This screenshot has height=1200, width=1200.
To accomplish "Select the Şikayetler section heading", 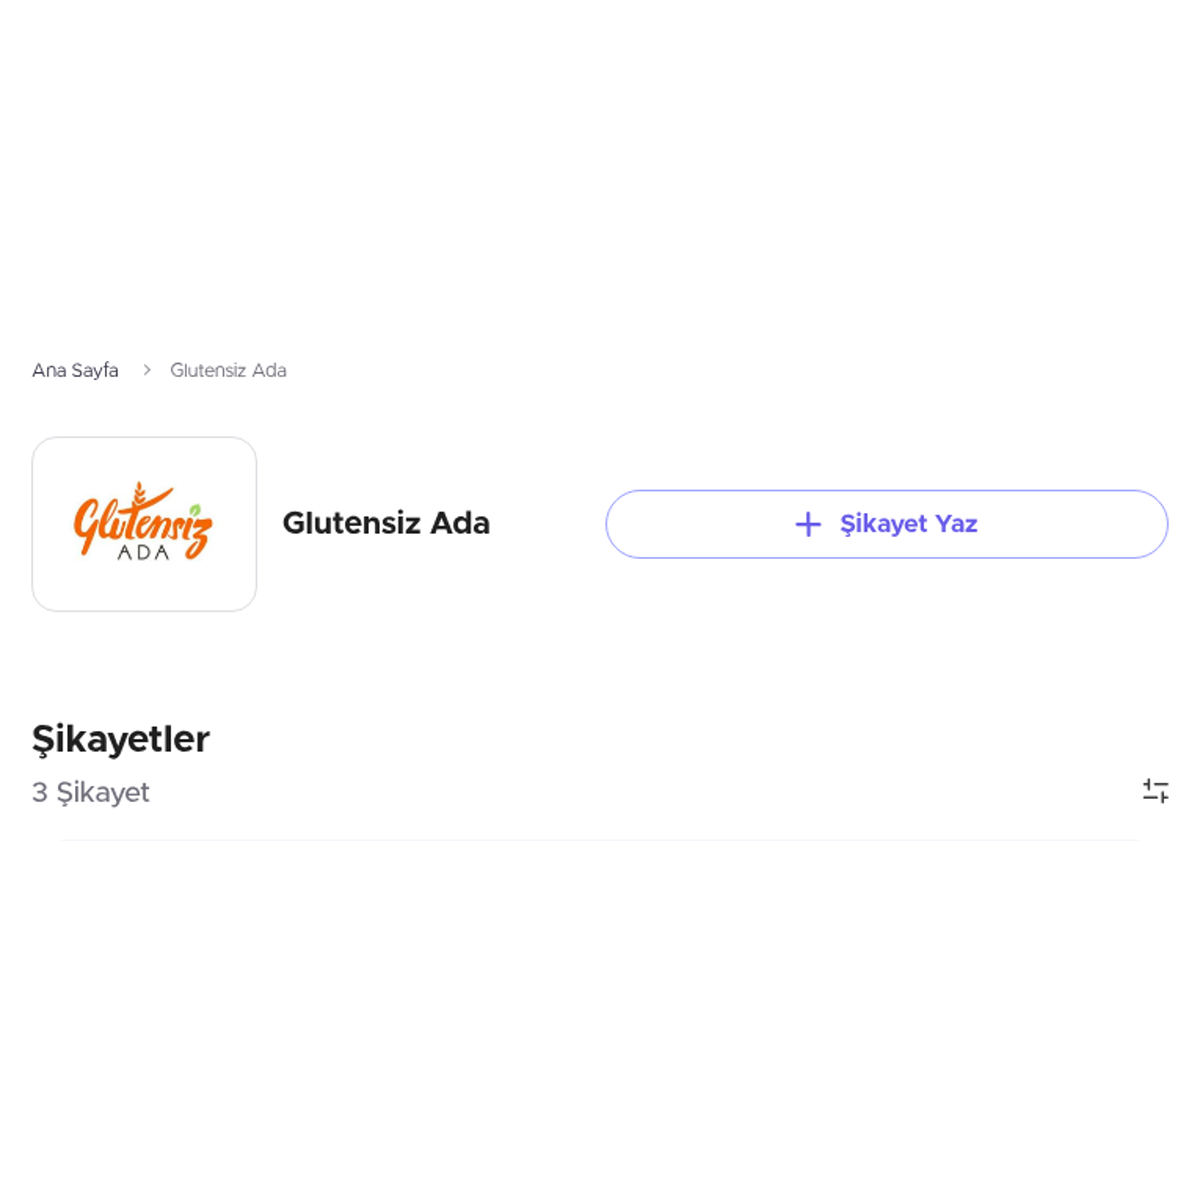I will tap(121, 740).
